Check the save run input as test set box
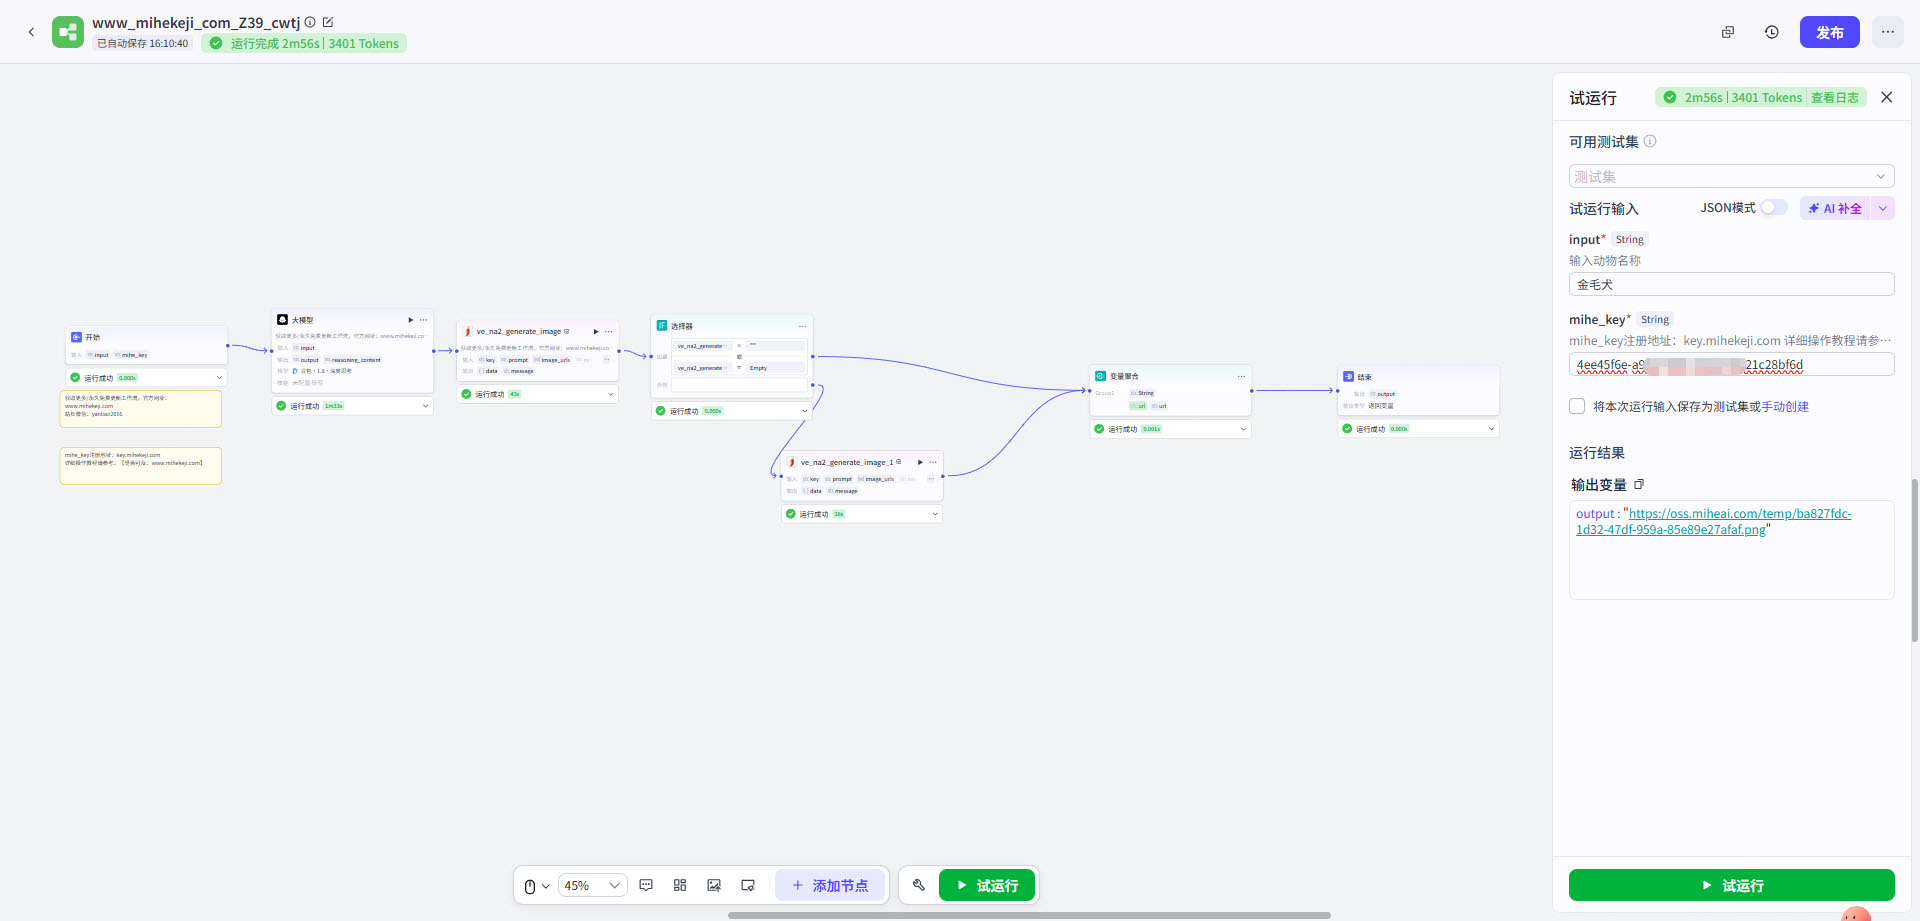The image size is (1920, 921). [x=1577, y=406]
